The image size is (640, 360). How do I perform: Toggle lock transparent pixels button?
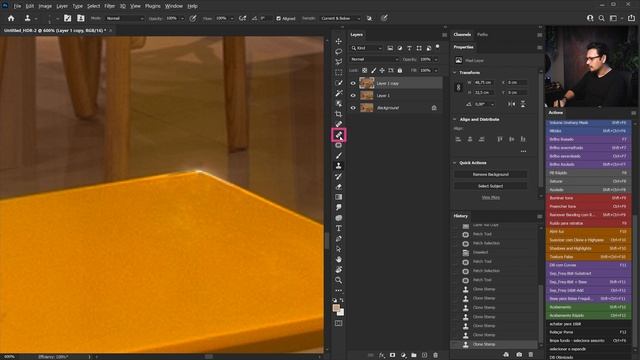tap(364, 71)
